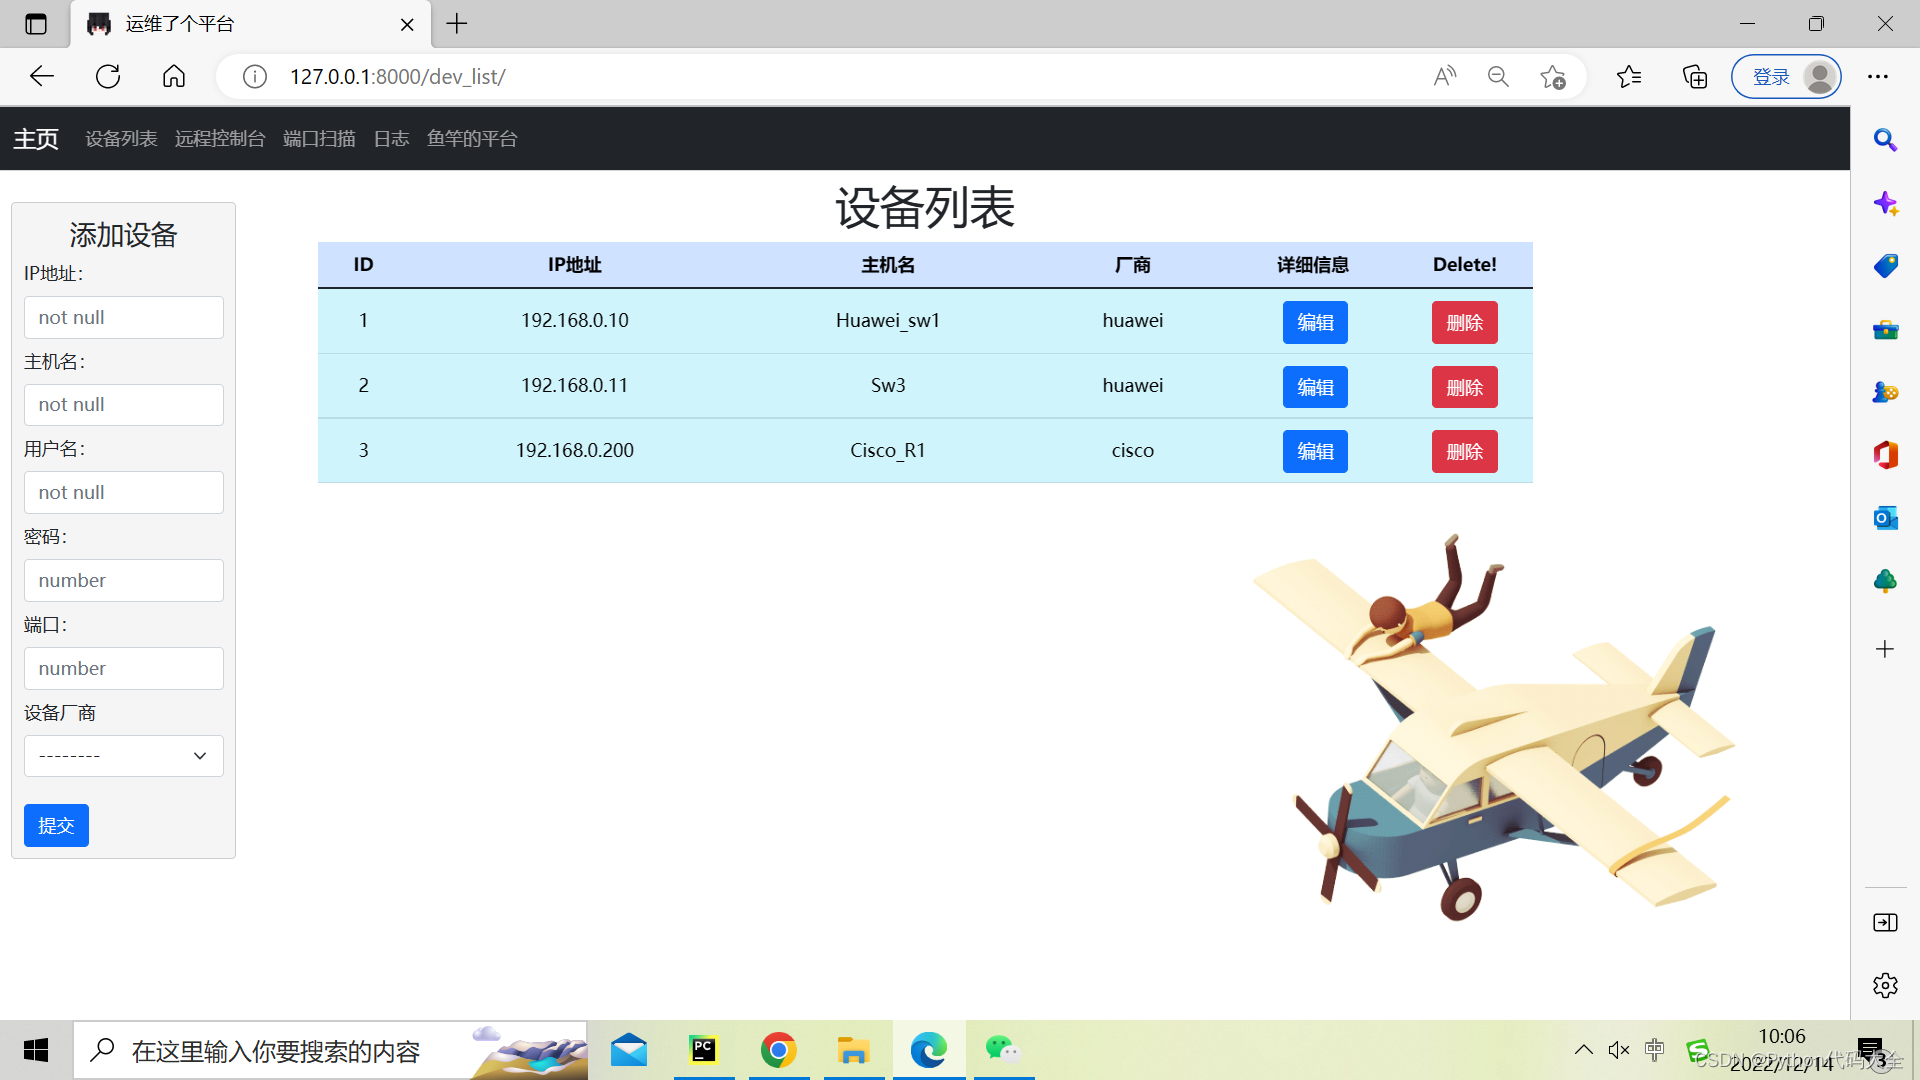Switch the 中 input method indicator
Screen dimensions: 1920x1080
click(x=1655, y=1050)
